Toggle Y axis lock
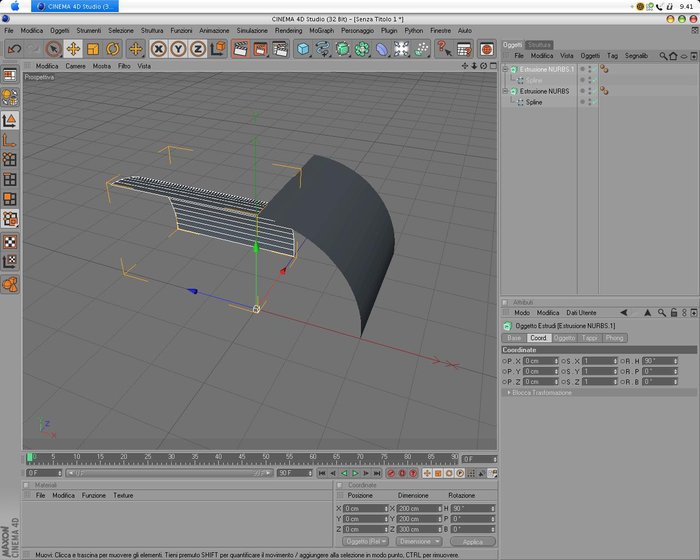The width and height of the screenshot is (700, 560). click(x=178, y=49)
